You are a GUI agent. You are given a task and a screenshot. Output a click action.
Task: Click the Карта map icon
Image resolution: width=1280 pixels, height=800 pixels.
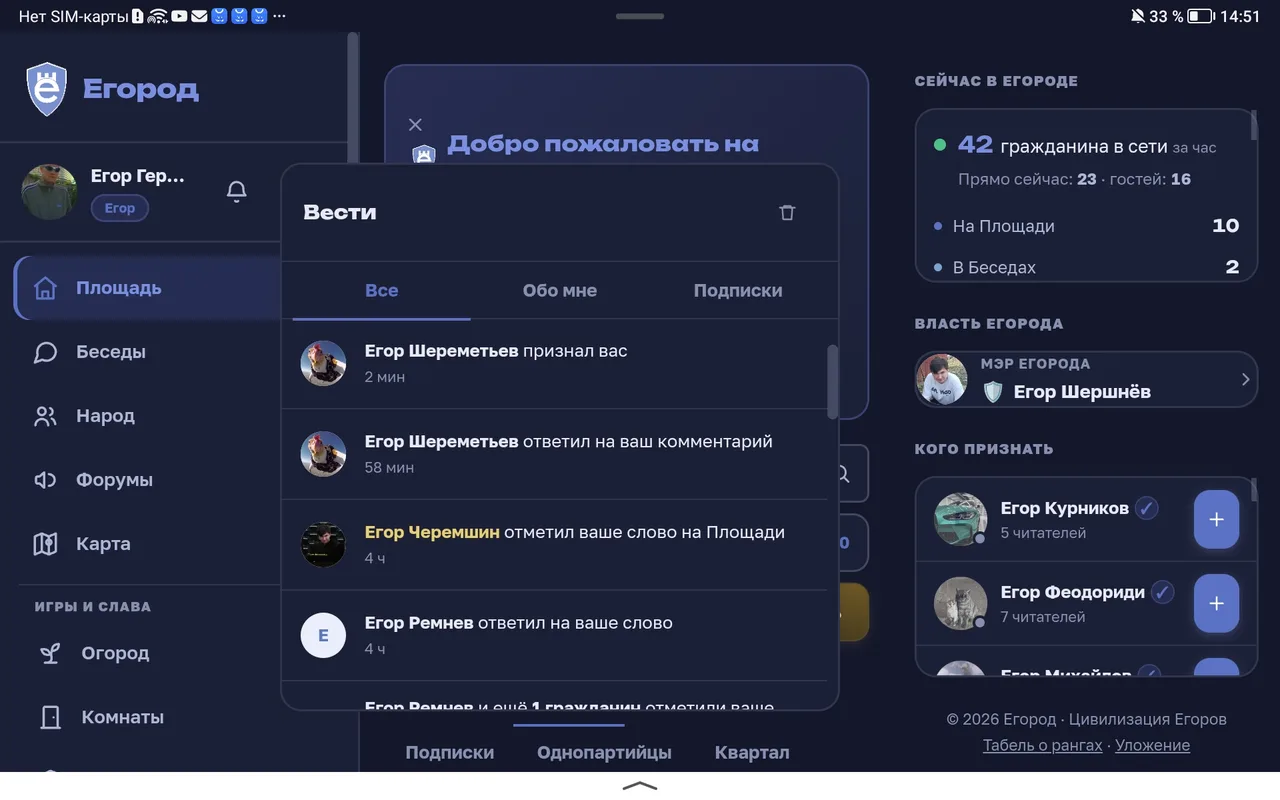[x=45, y=544]
